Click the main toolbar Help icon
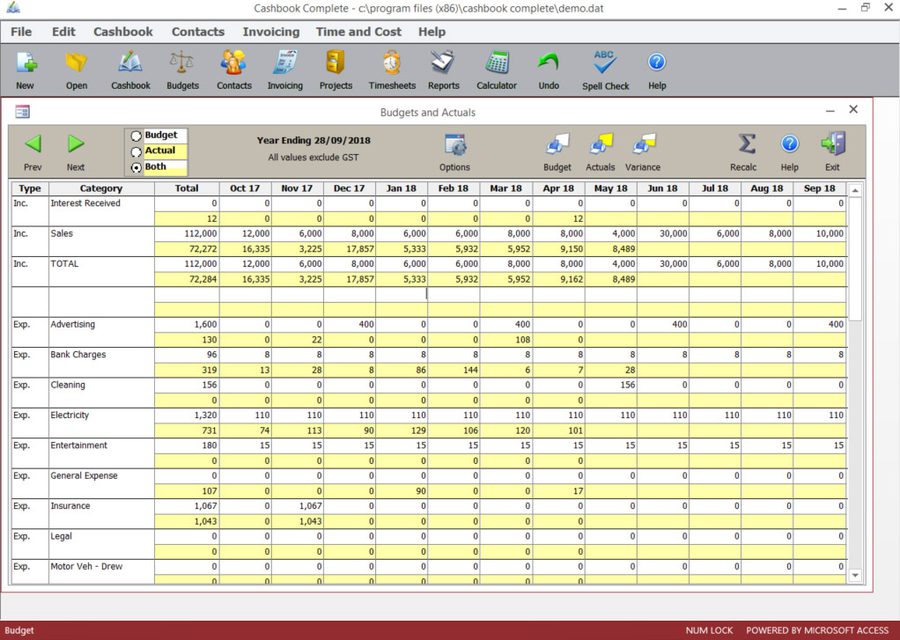The width and height of the screenshot is (900, 640). (657, 62)
